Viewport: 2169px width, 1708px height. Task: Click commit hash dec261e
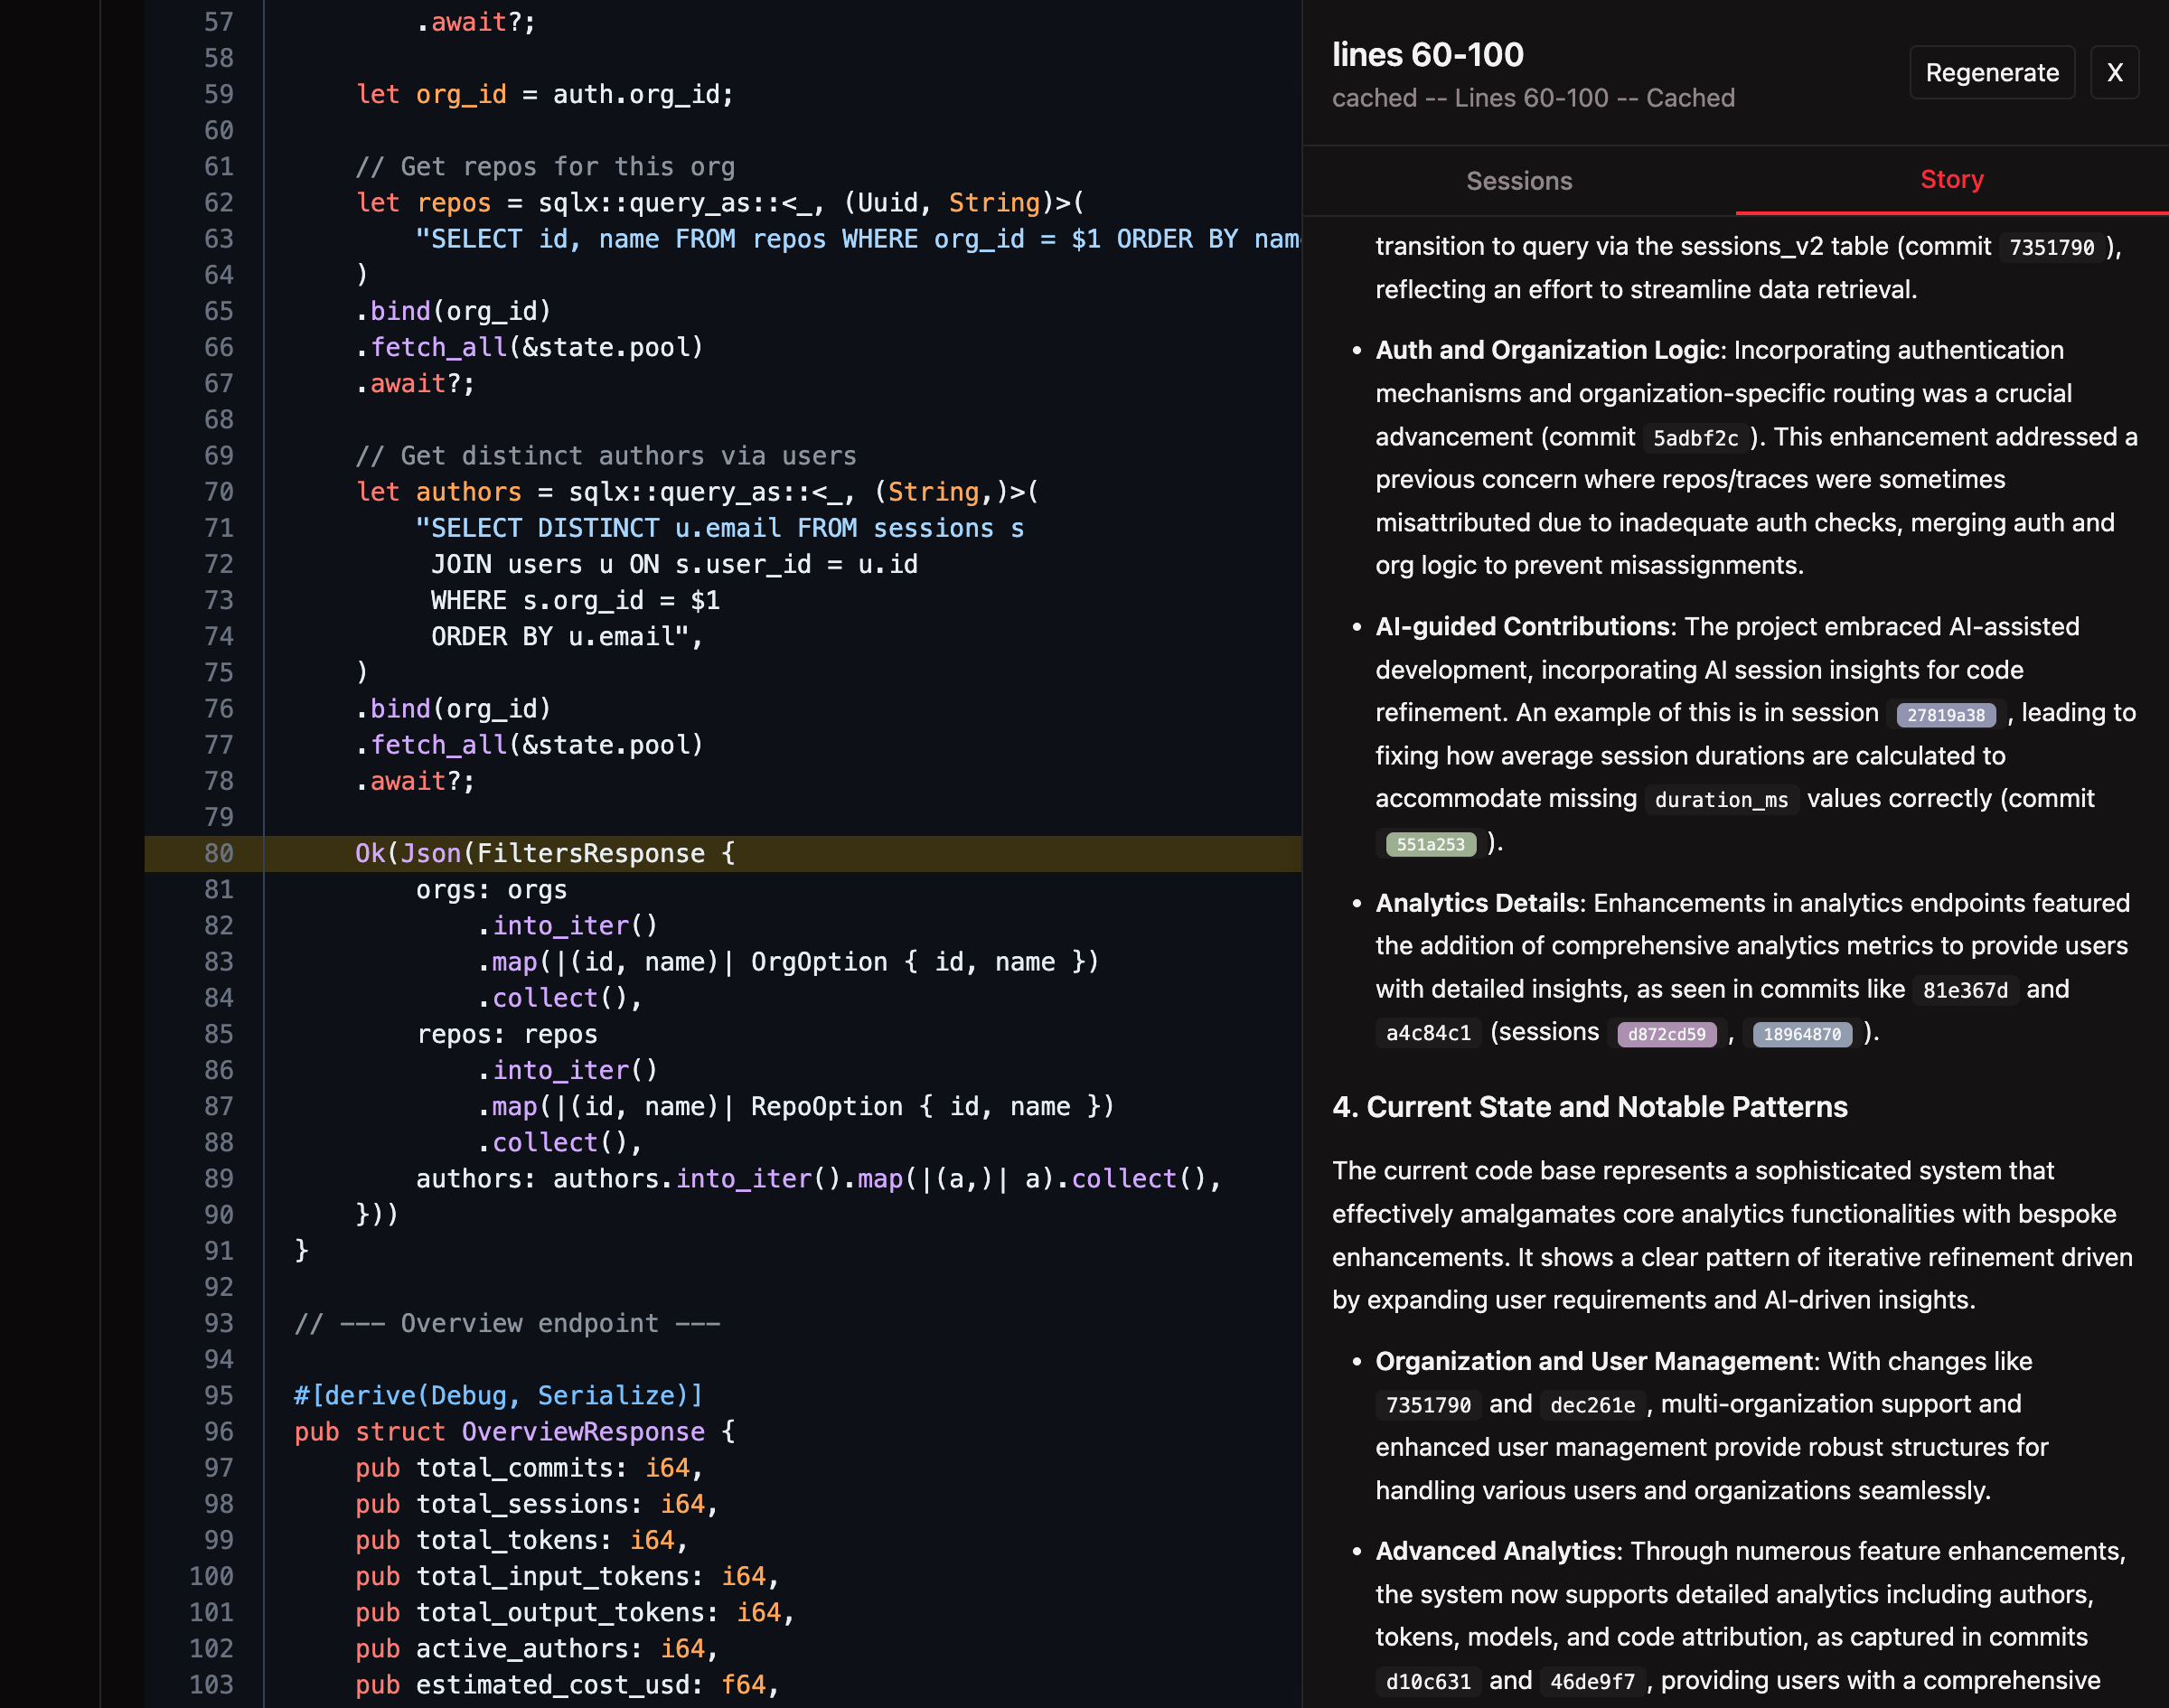pos(1592,1406)
